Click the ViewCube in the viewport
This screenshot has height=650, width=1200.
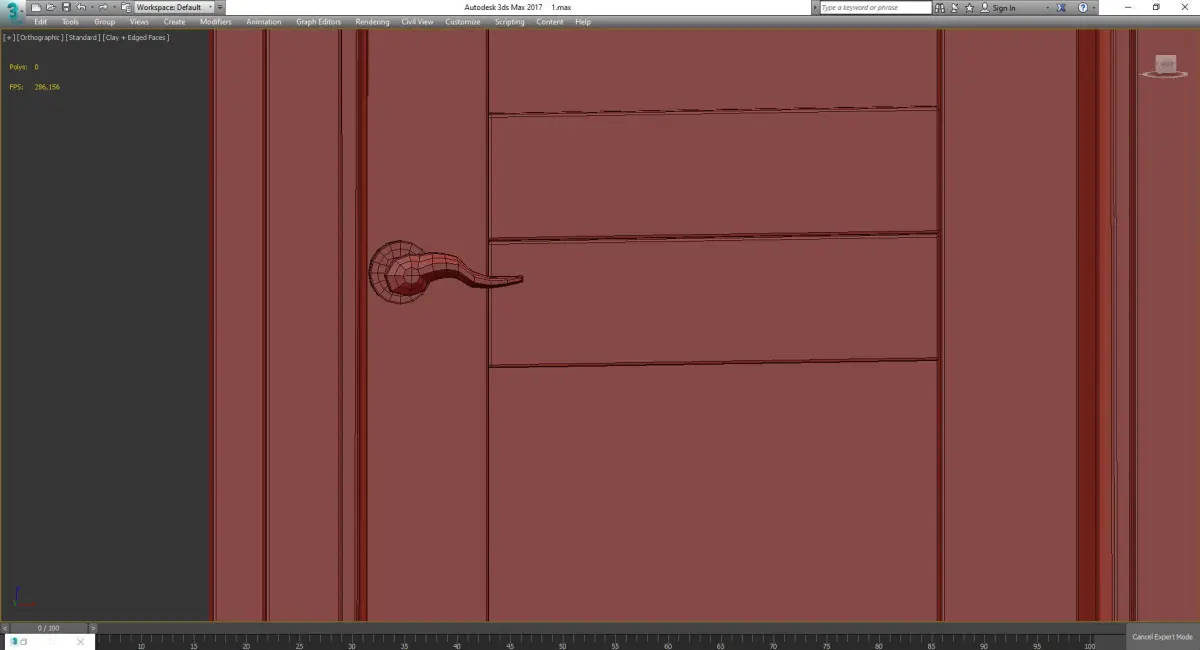coord(1165,66)
